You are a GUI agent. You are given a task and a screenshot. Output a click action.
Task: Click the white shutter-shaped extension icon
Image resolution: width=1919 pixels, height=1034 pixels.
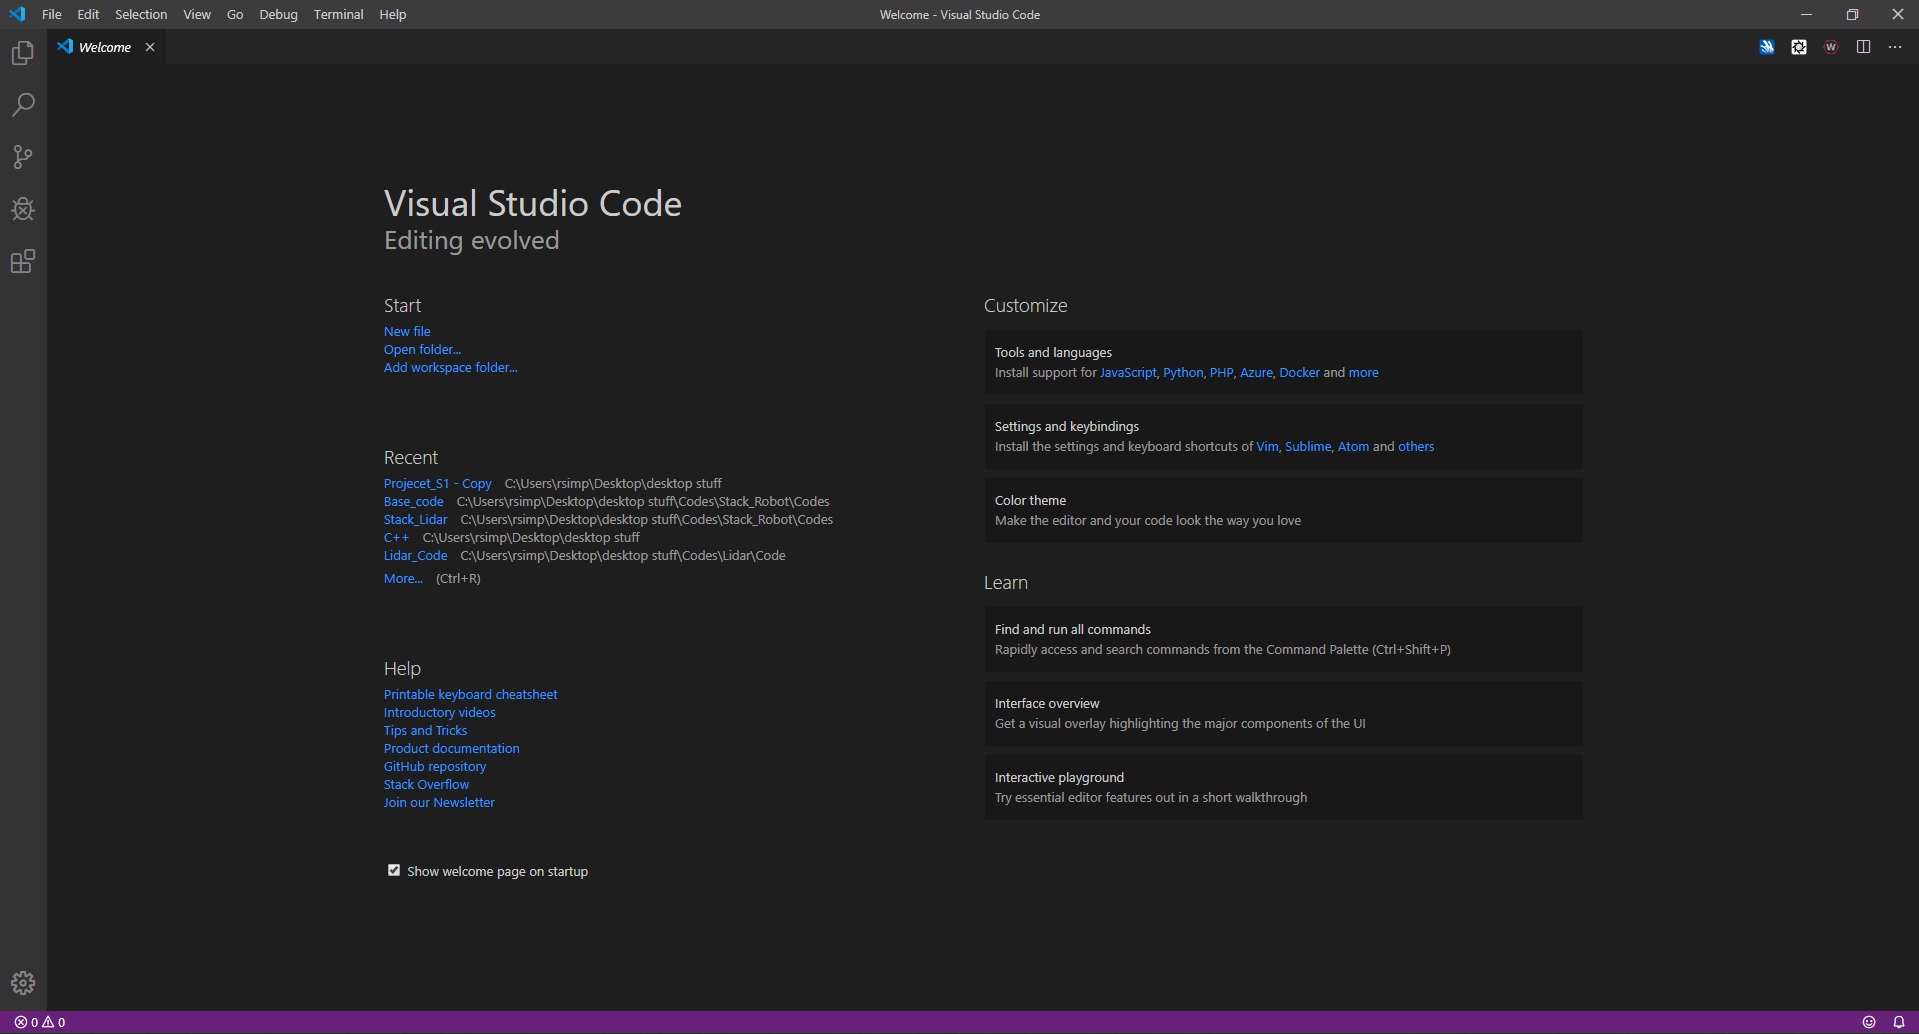tap(1799, 47)
